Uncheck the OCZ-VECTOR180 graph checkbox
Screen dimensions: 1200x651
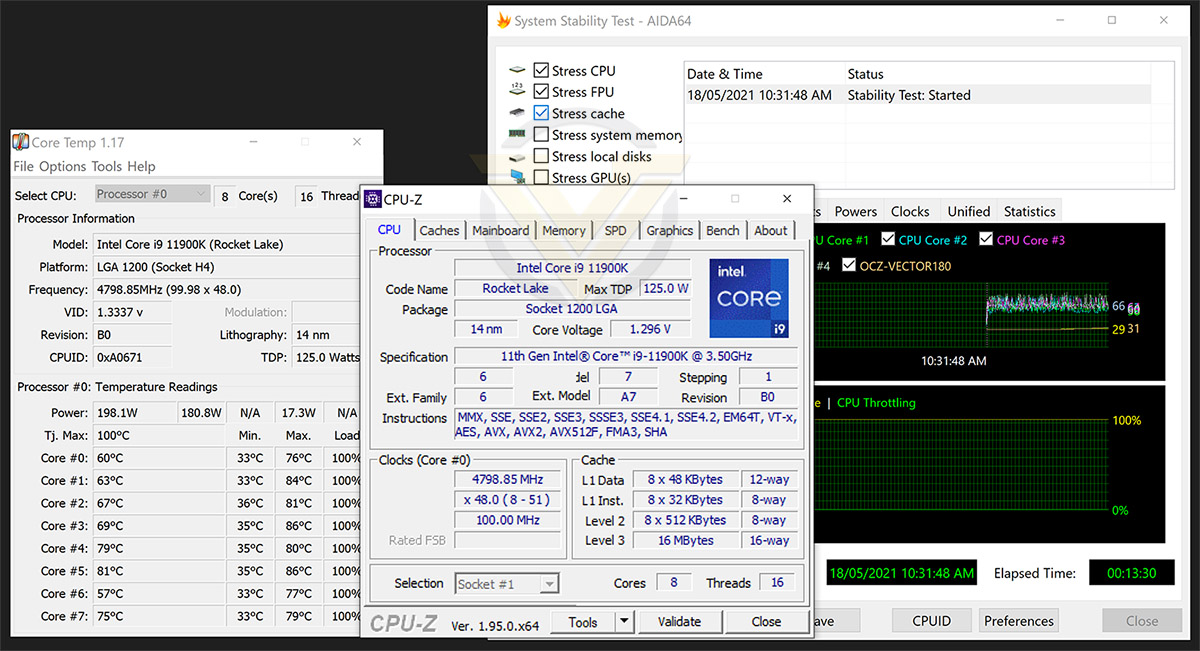(x=849, y=266)
